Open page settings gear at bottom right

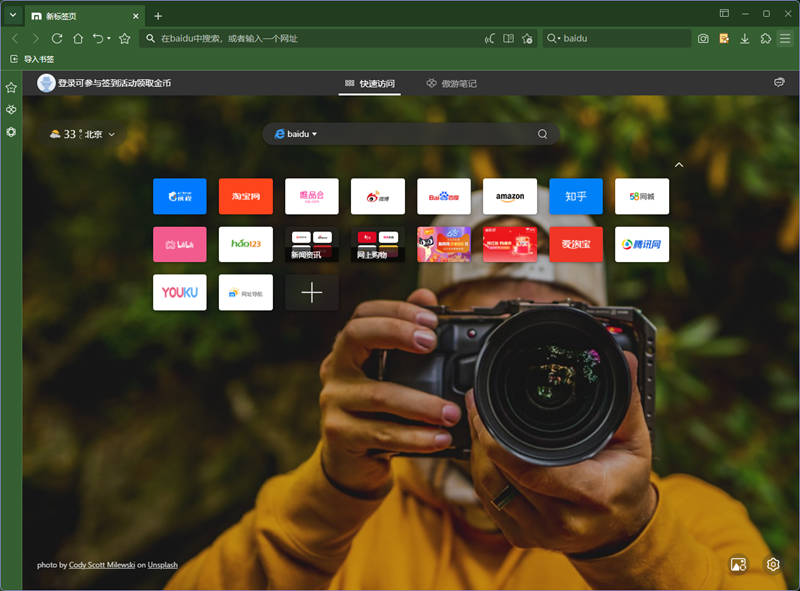pos(773,565)
